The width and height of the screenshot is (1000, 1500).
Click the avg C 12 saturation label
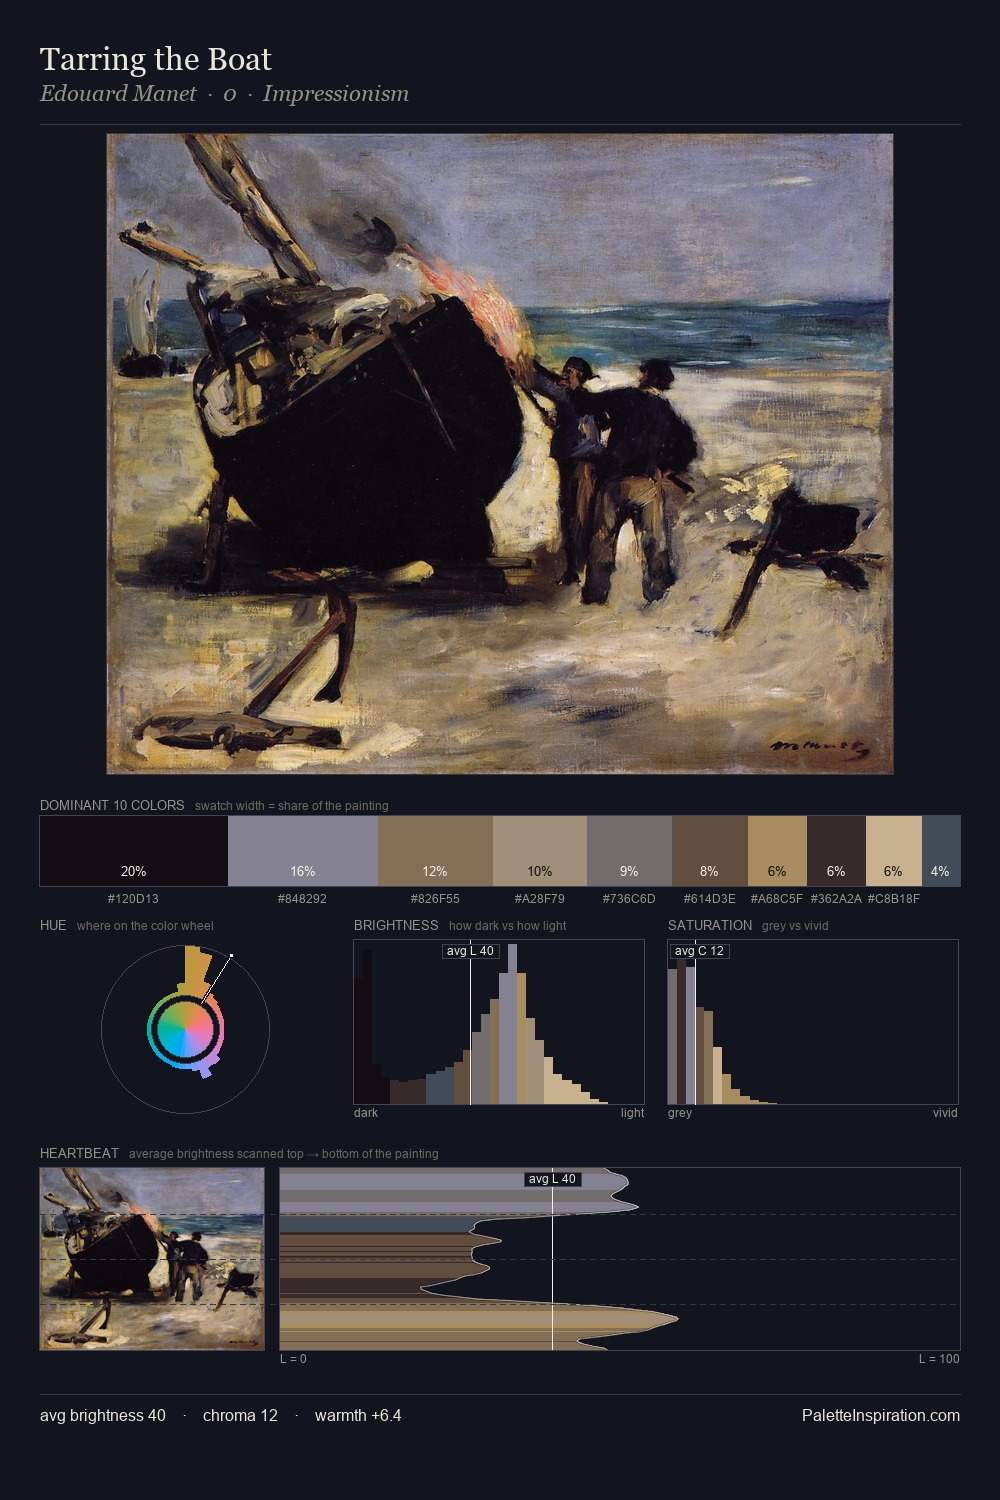pyautogui.click(x=699, y=951)
